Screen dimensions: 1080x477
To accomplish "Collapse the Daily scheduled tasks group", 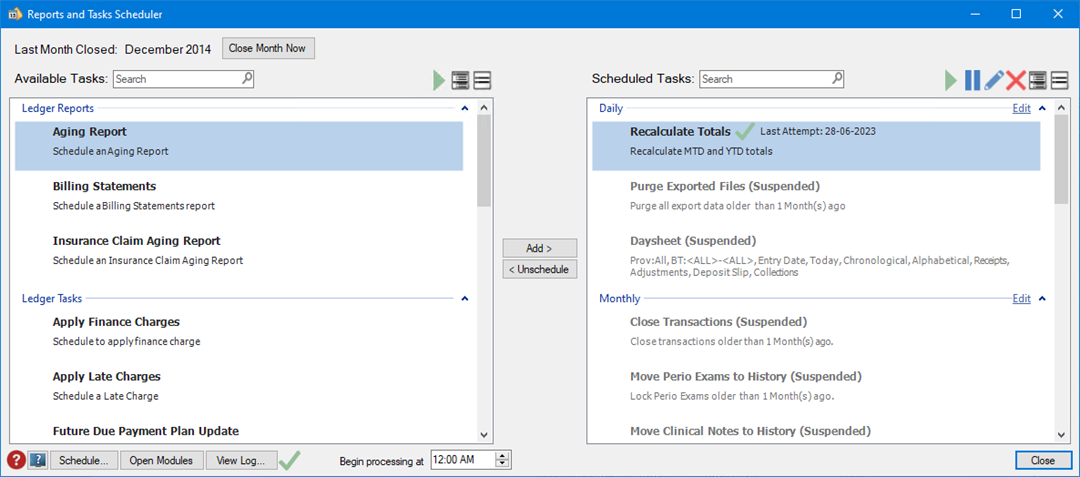I will [1041, 108].
